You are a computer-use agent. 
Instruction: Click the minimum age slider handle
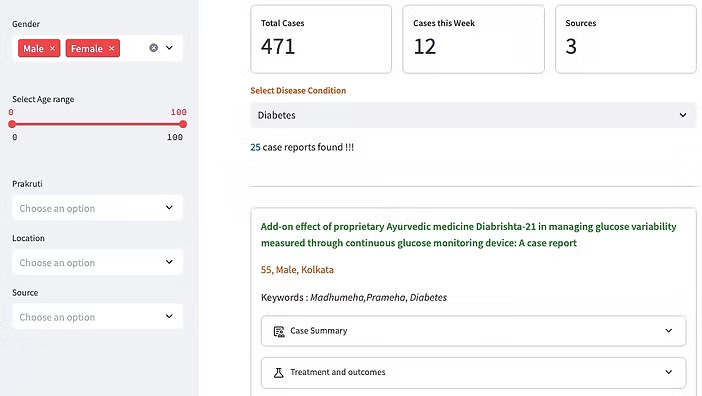(x=12, y=124)
